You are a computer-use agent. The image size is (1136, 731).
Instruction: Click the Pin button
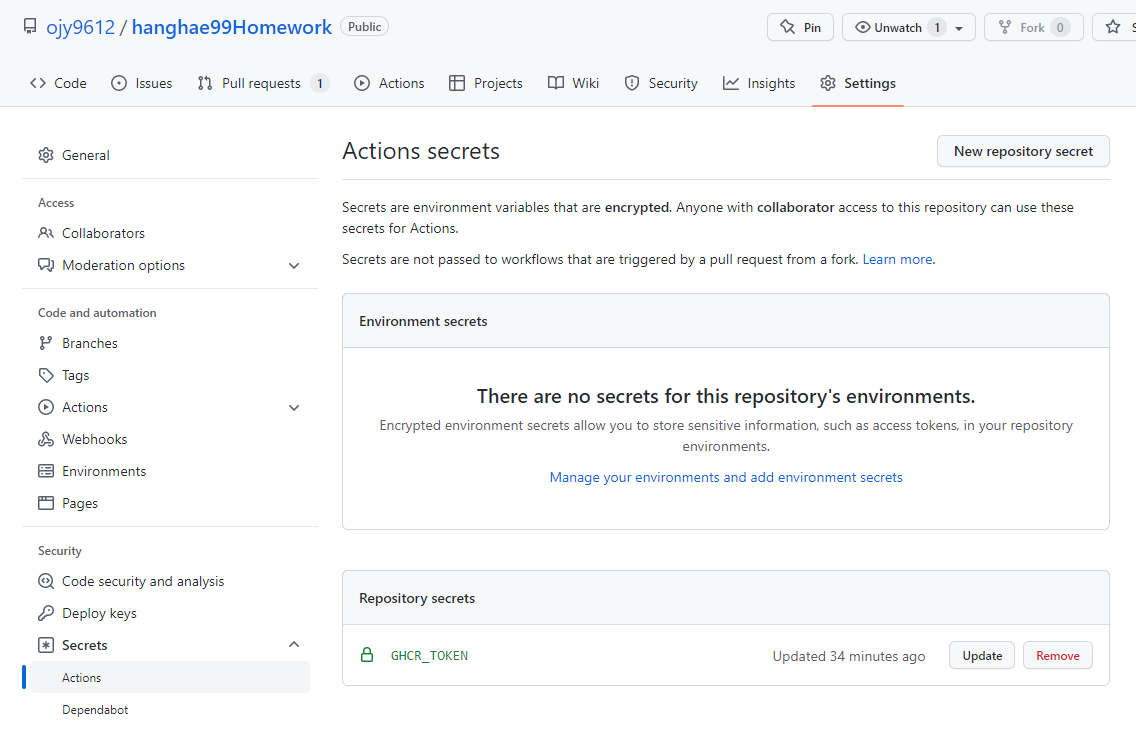coord(801,28)
